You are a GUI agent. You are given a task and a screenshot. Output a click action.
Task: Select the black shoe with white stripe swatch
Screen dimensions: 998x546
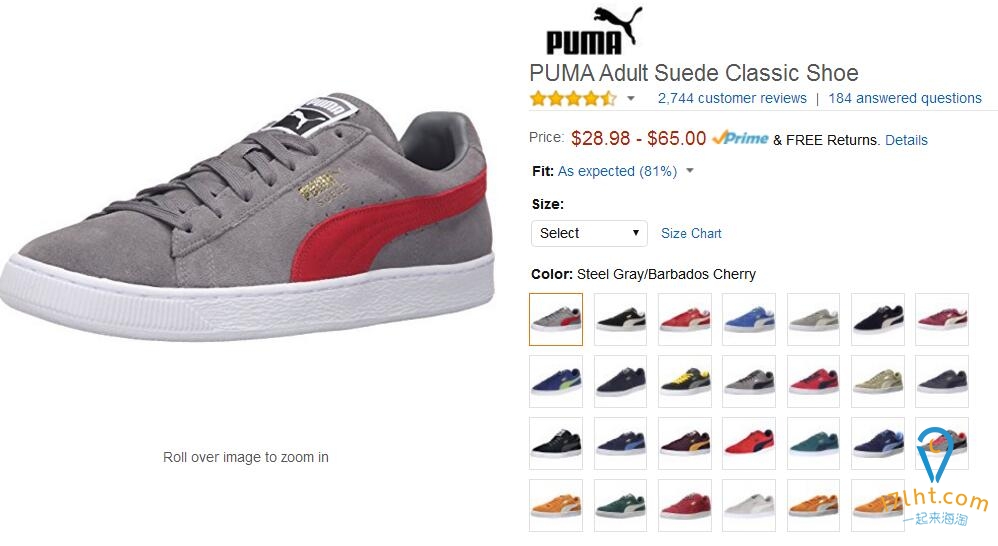pyautogui.click(x=621, y=319)
